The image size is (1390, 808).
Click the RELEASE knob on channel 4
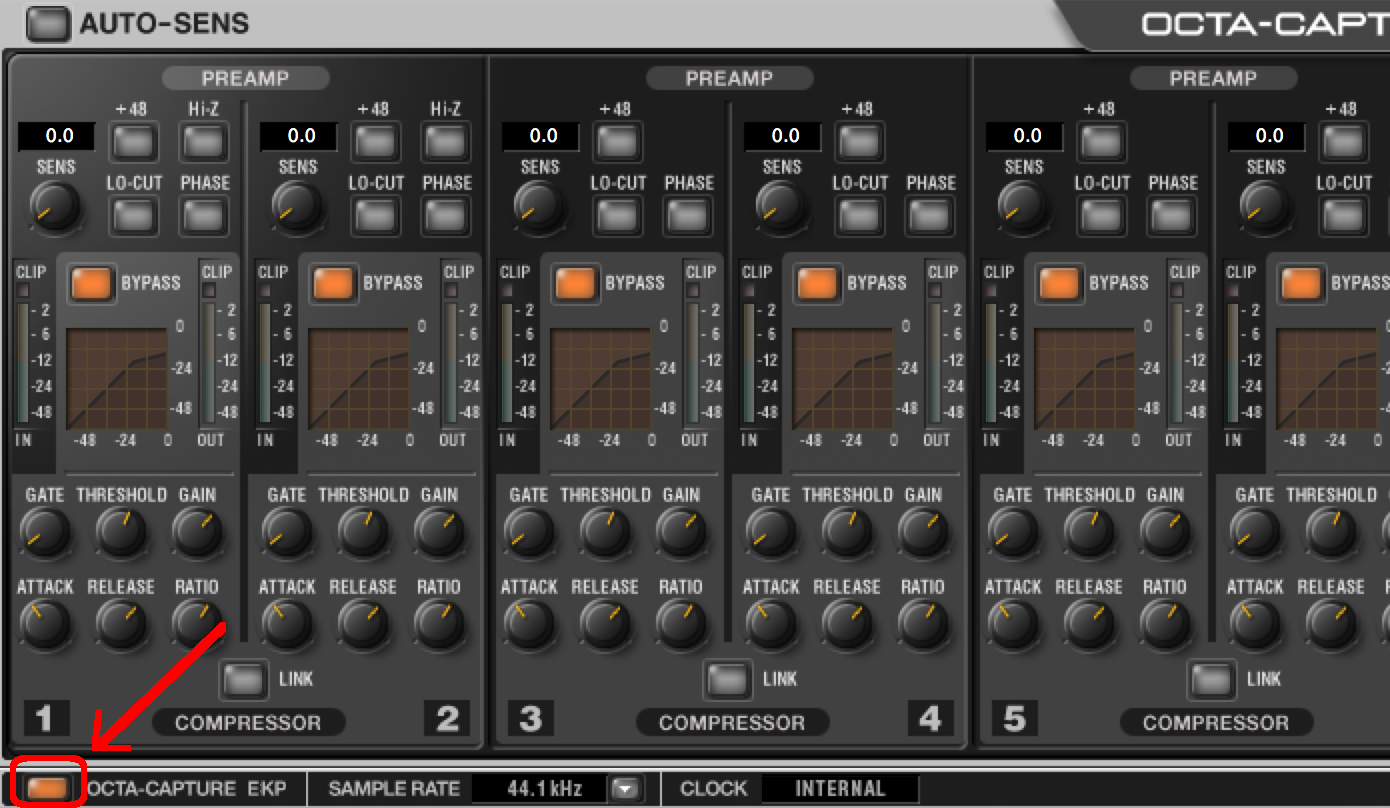(x=847, y=624)
